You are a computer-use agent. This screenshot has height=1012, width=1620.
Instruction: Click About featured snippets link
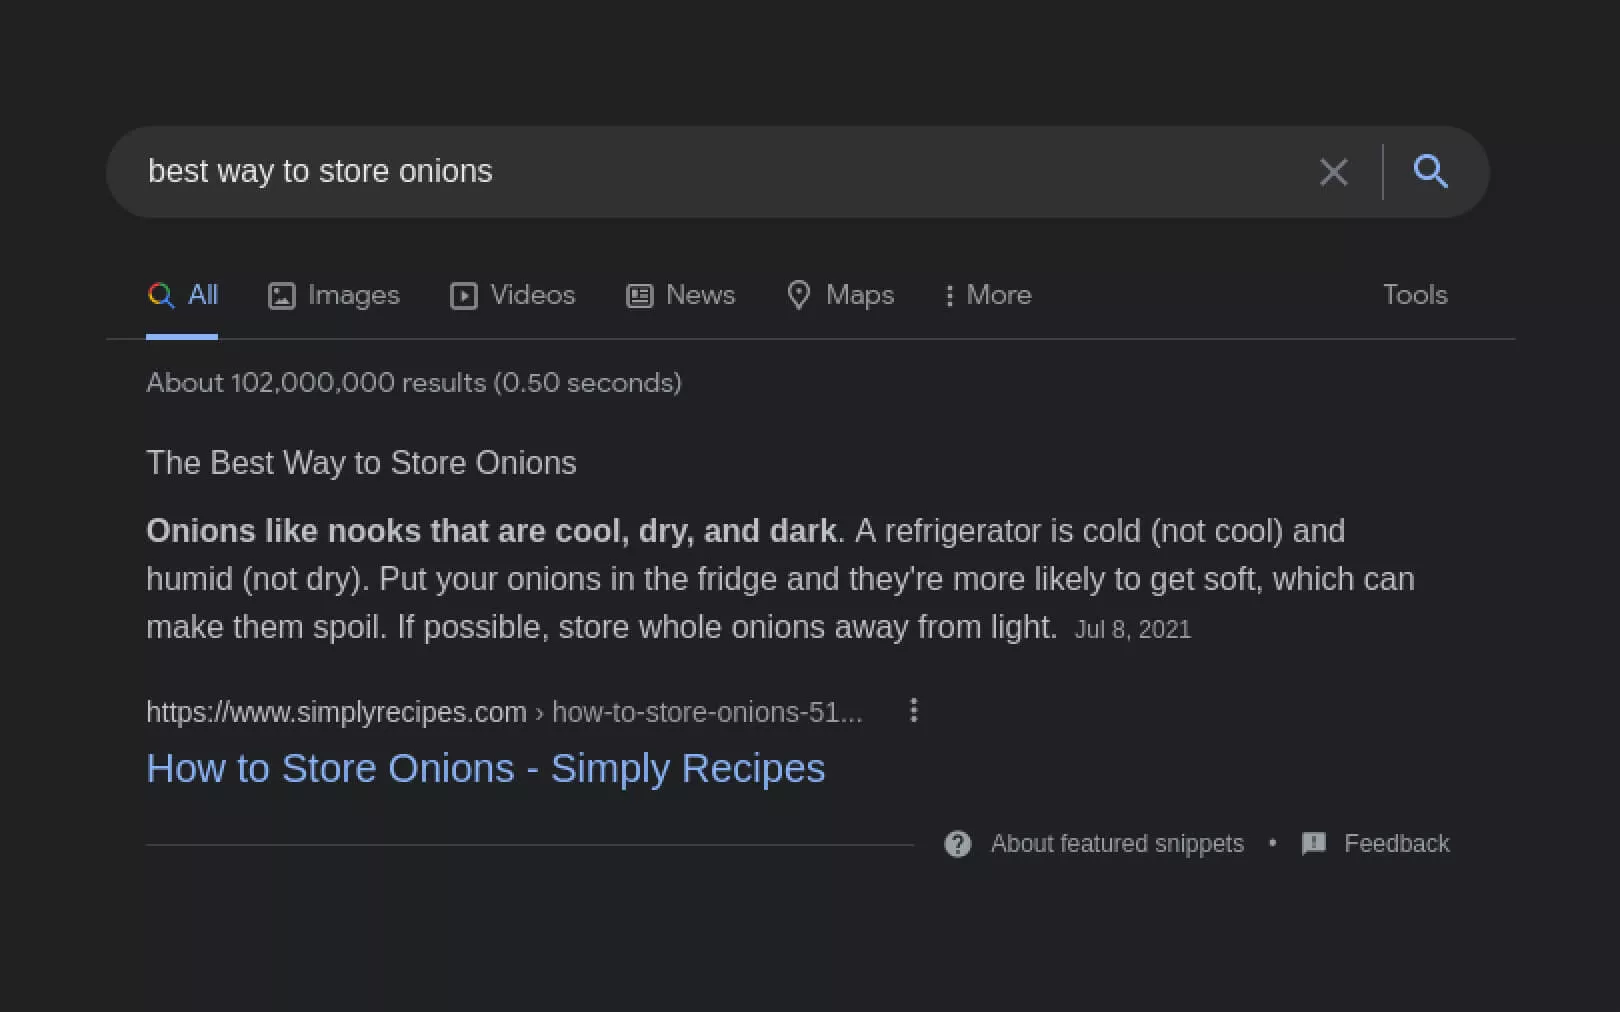point(1117,844)
